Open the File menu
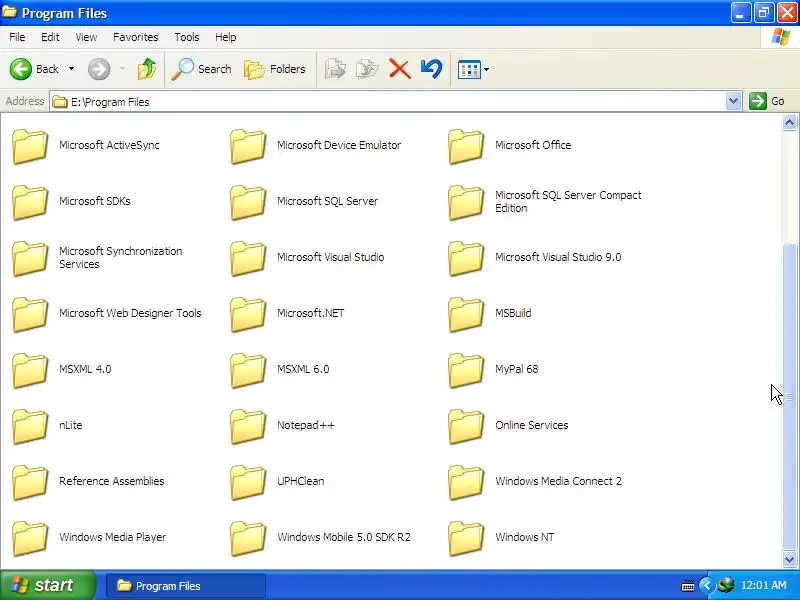Viewport: 800px width, 600px height. click(17, 37)
